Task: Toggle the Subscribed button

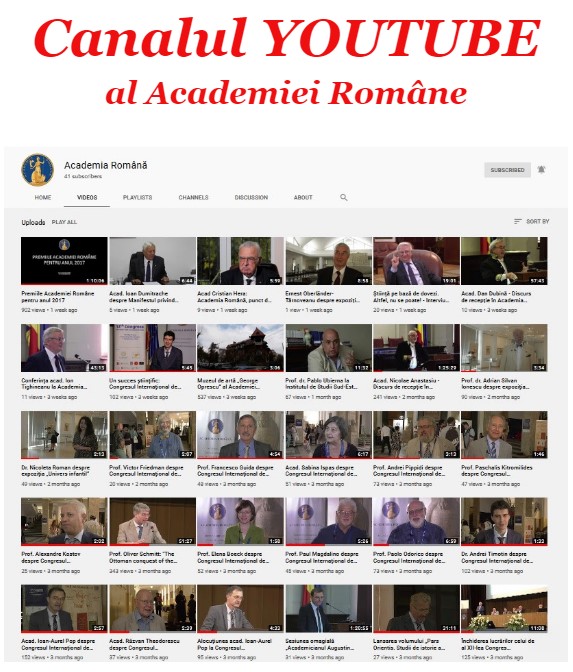Action: coord(507,170)
